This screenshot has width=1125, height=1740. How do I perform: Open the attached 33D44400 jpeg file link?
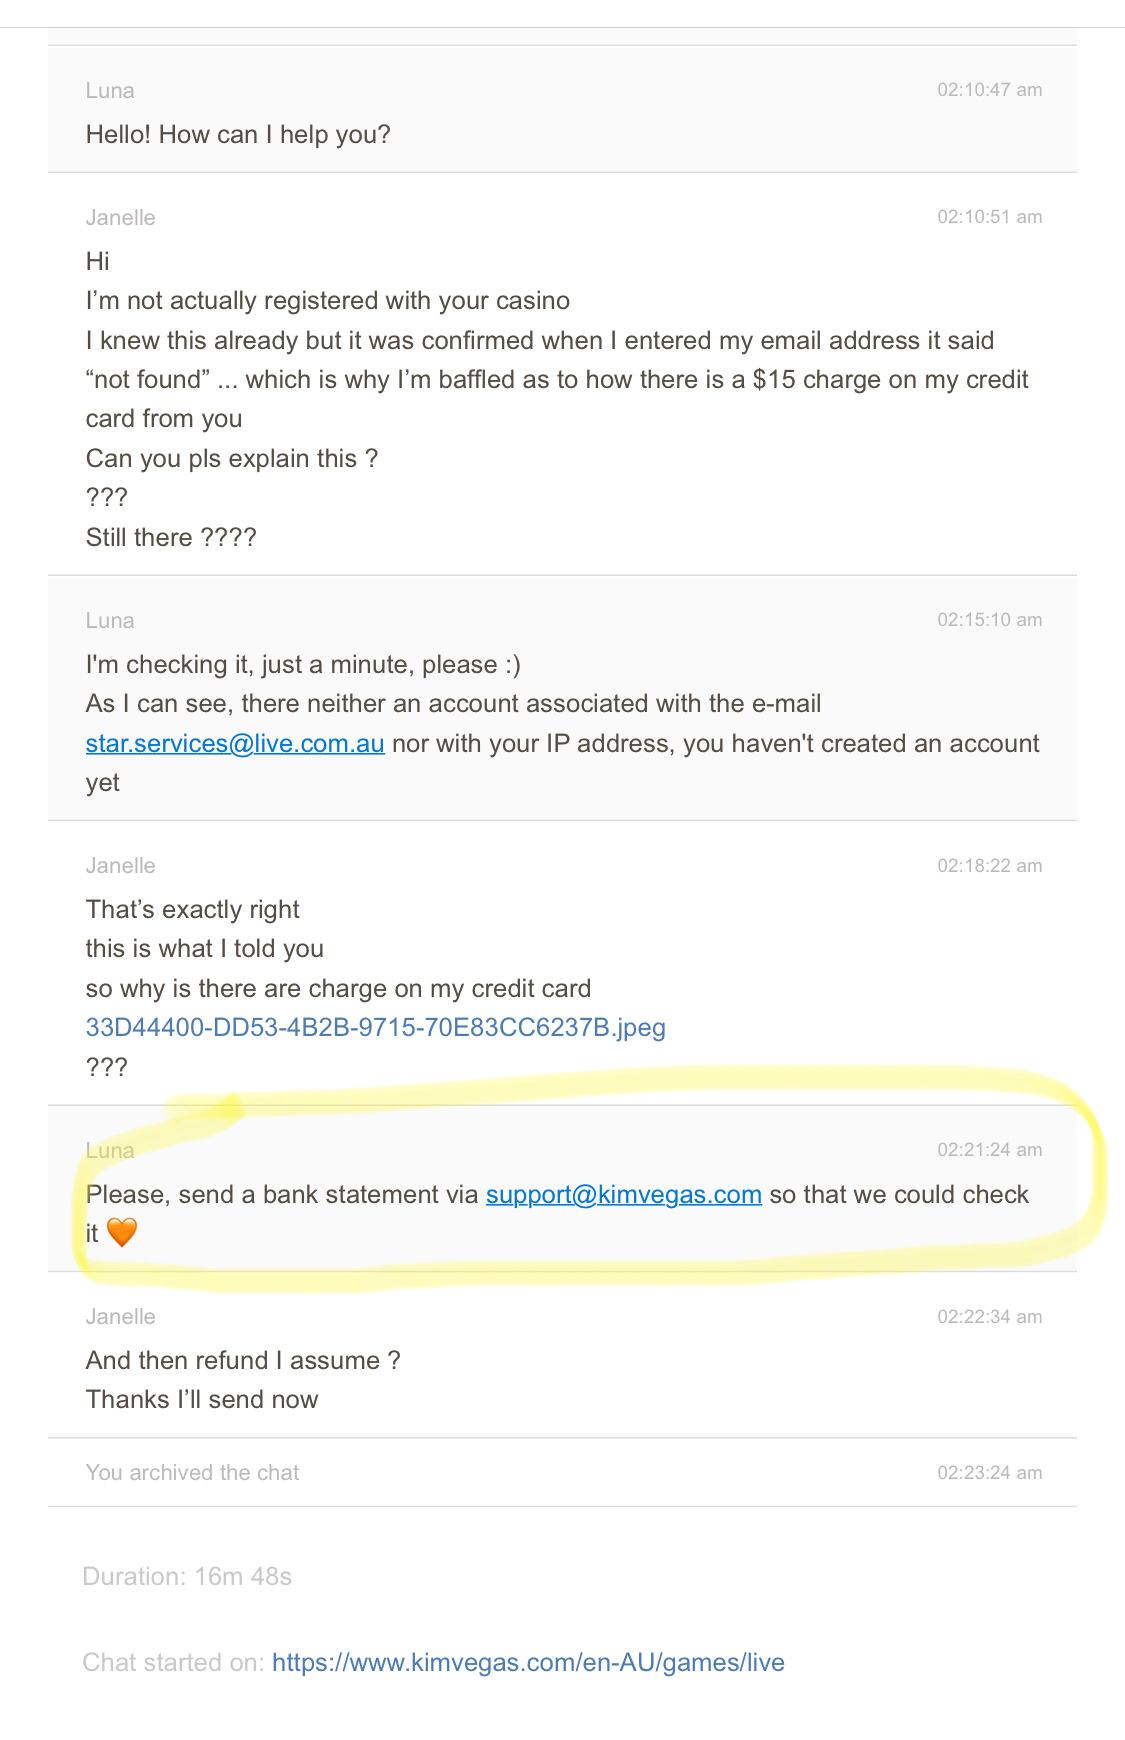(376, 1027)
